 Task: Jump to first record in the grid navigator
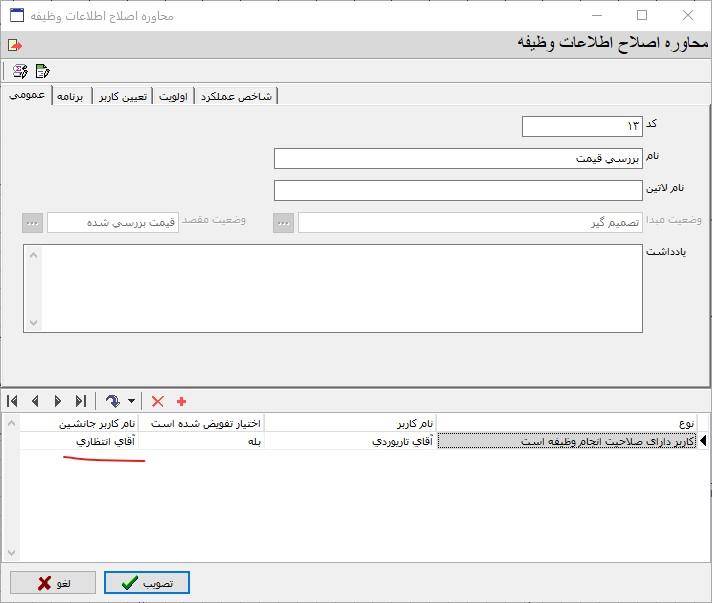click(x=13, y=401)
